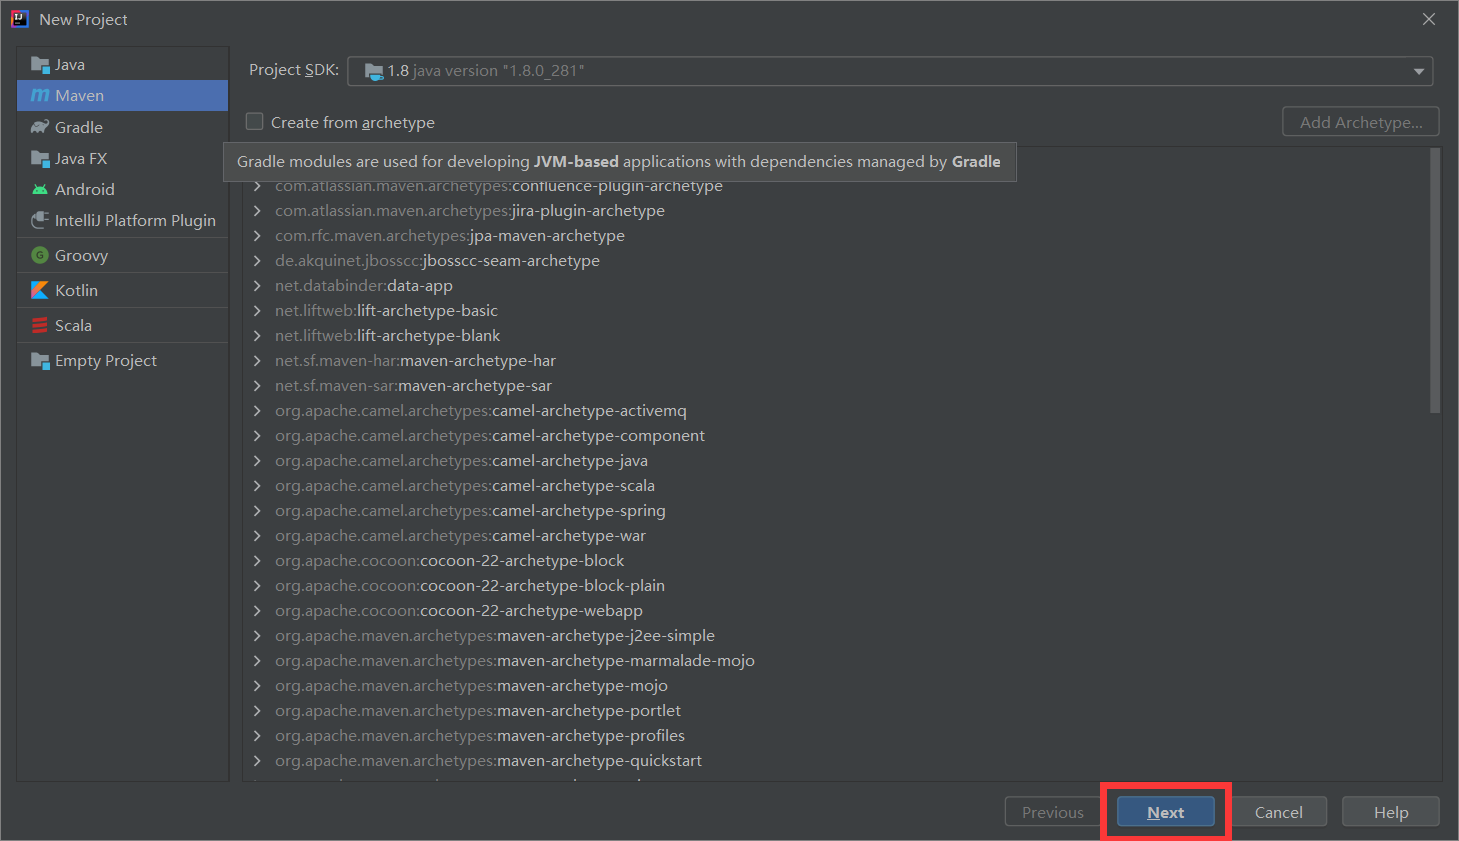The height and width of the screenshot is (841, 1459).
Task: Click the Empty Project folder icon
Action: pyautogui.click(x=40, y=360)
